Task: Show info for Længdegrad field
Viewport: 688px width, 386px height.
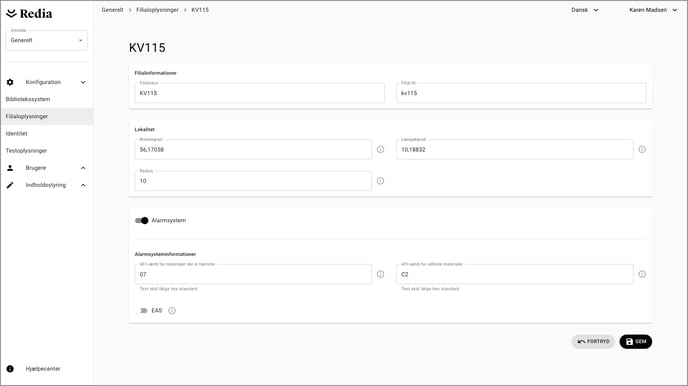Action: coord(642,150)
